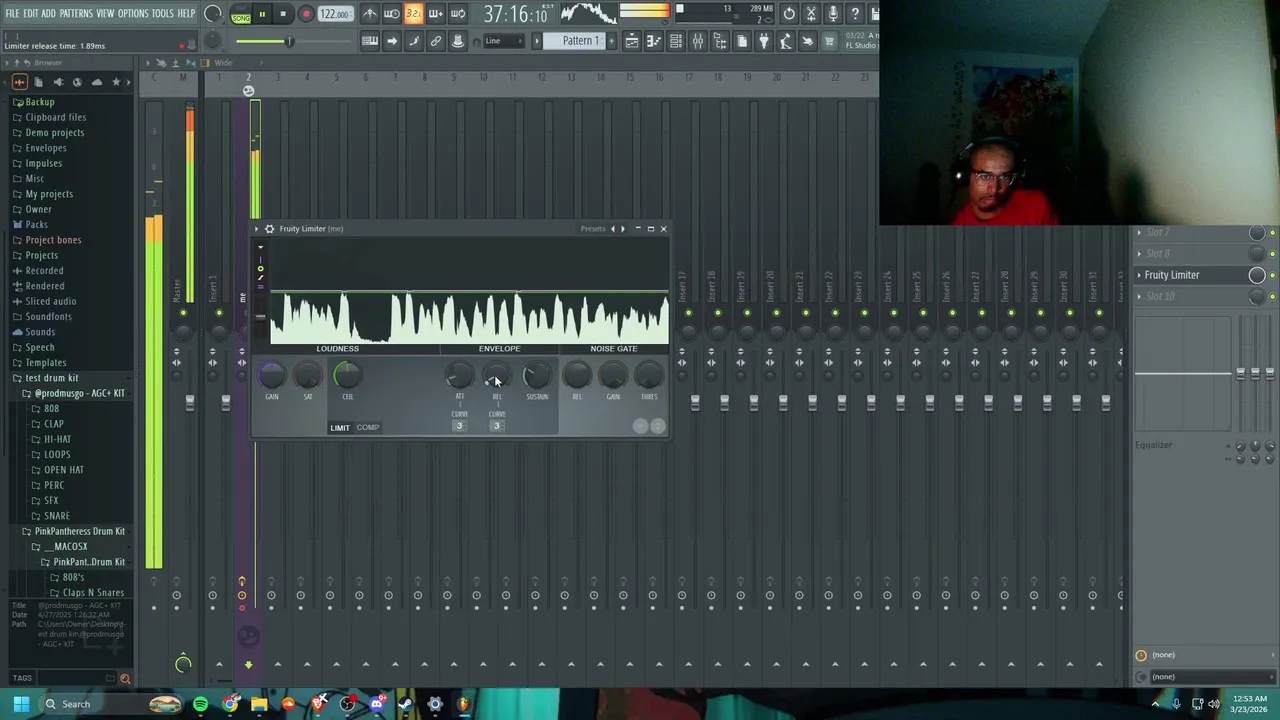Click the Fruity Limiter GAIN knob under Loudness
1280x720 pixels.
[272, 376]
